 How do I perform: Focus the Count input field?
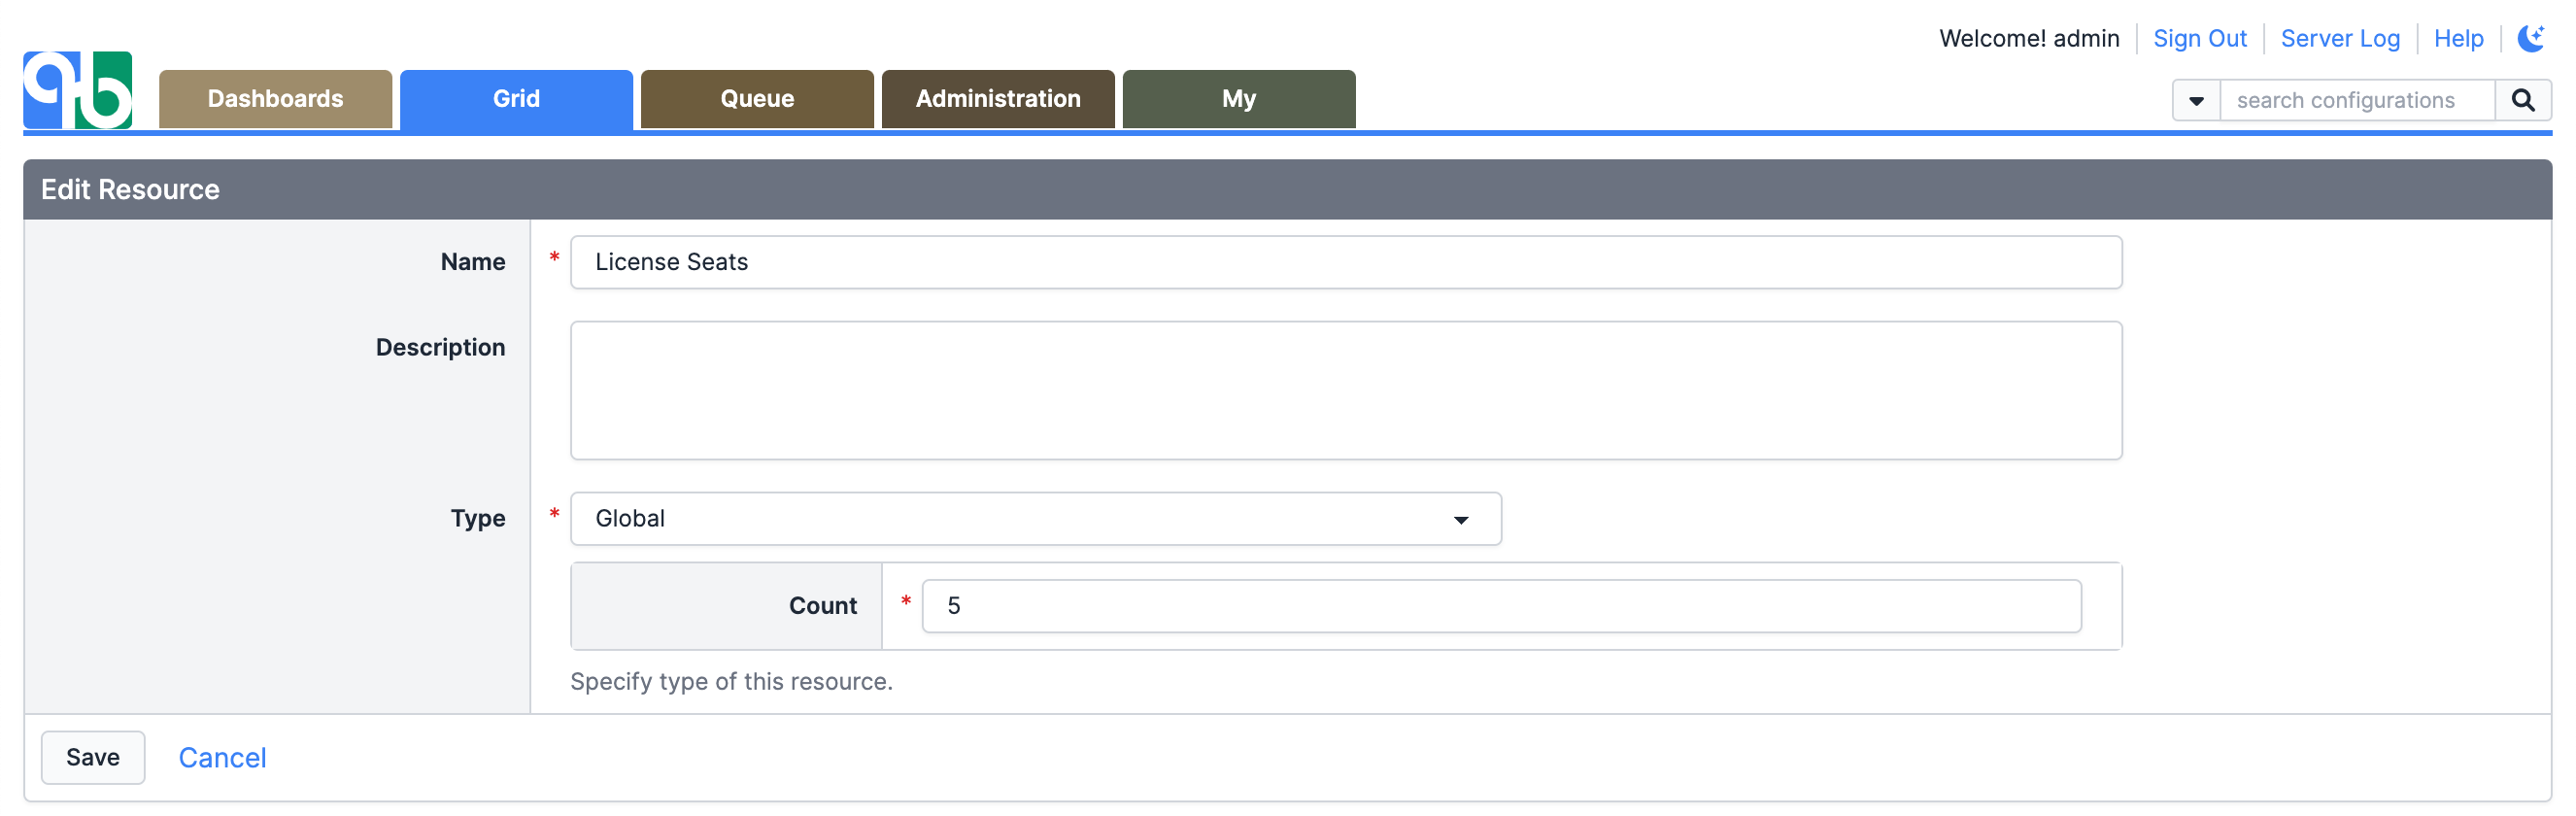coord(1500,606)
